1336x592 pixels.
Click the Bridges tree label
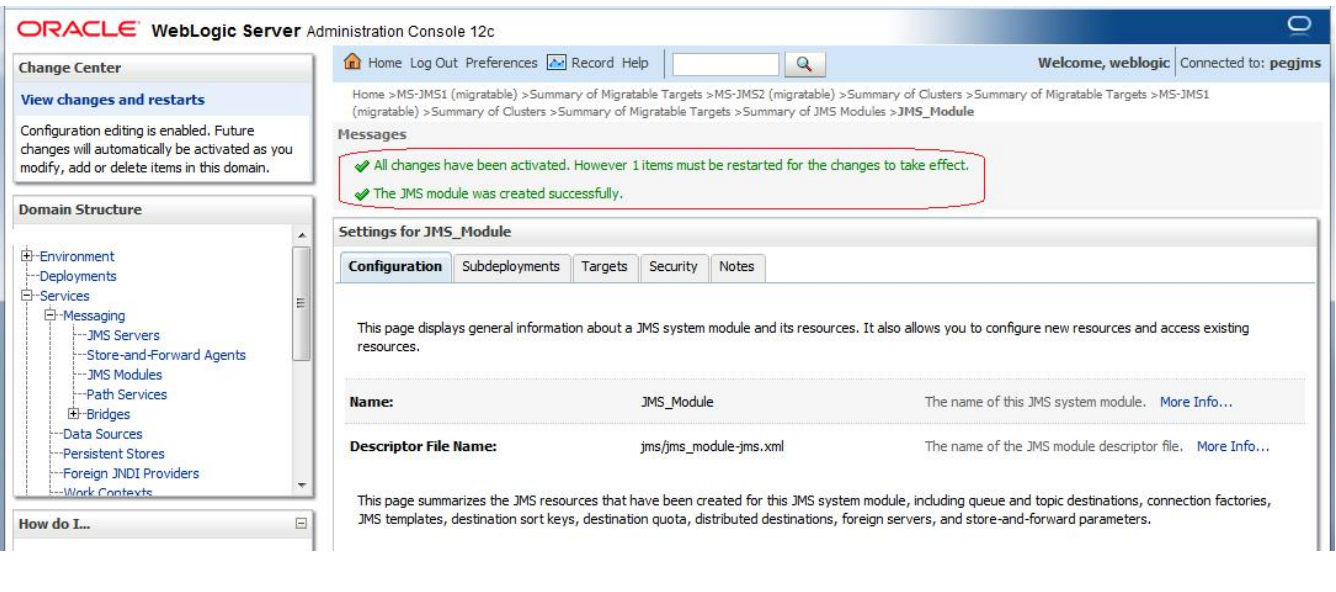point(108,414)
